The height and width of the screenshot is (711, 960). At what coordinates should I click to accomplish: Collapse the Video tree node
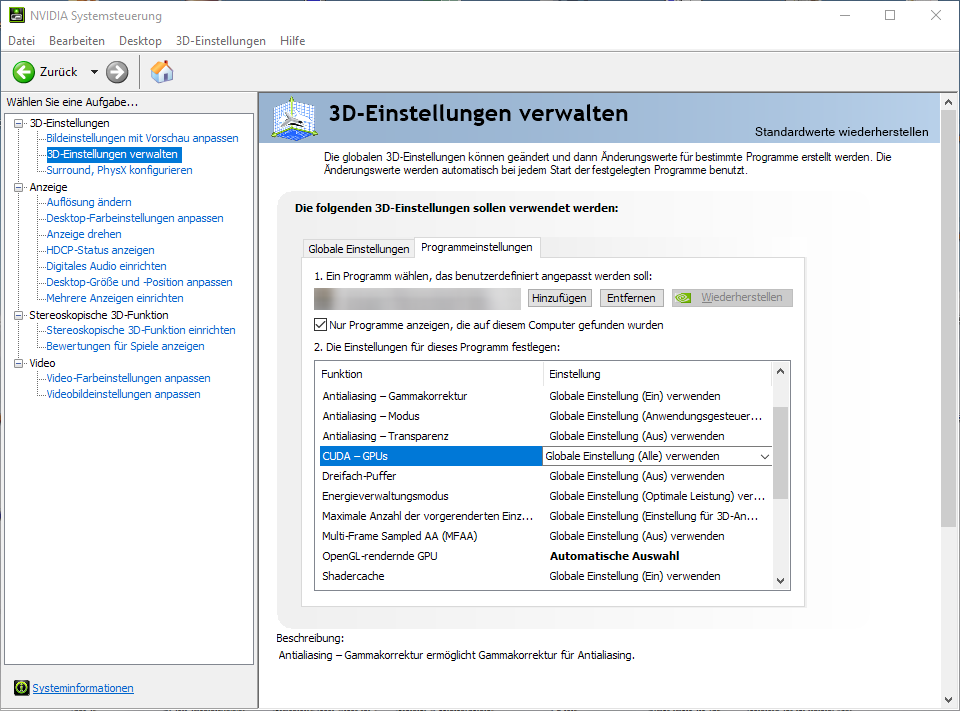pyautogui.click(x=19, y=363)
